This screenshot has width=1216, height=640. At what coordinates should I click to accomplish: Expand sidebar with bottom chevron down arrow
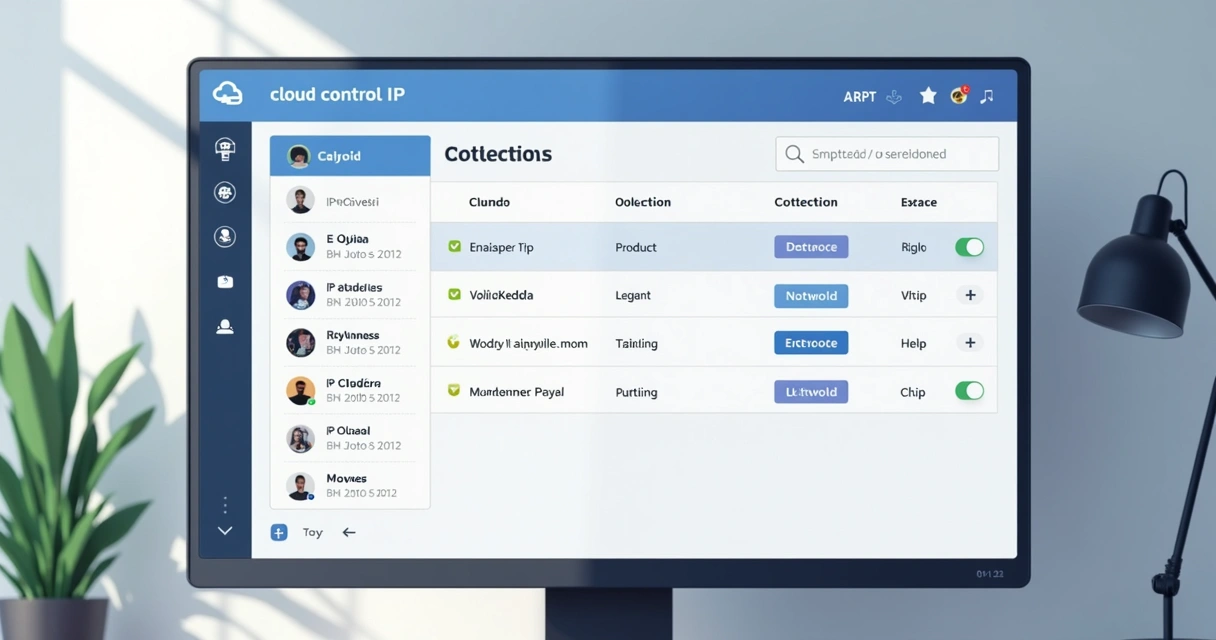(x=225, y=531)
